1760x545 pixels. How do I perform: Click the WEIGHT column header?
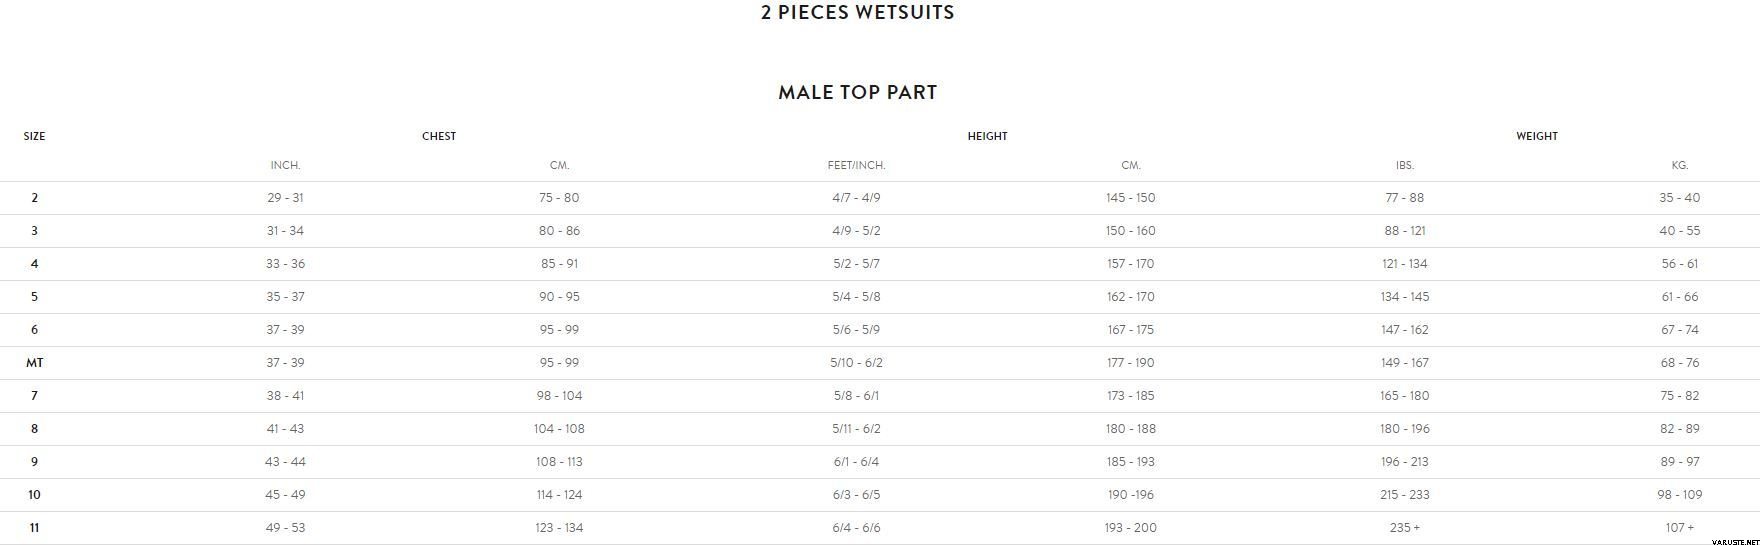(1537, 136)
